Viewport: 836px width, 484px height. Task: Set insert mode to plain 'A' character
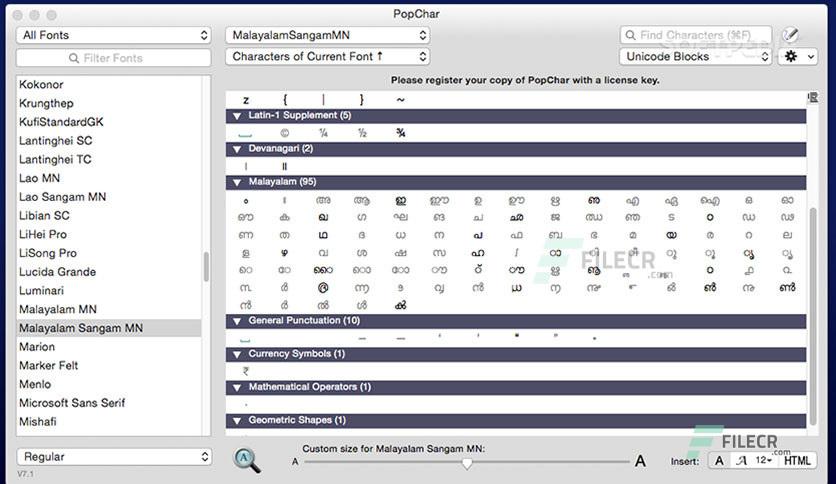point(719,461)
